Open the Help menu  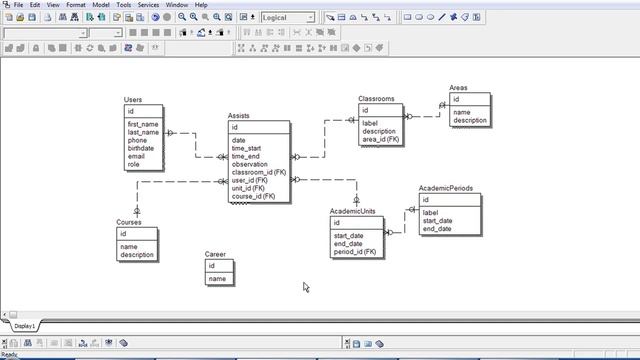[x=201, y=5]
